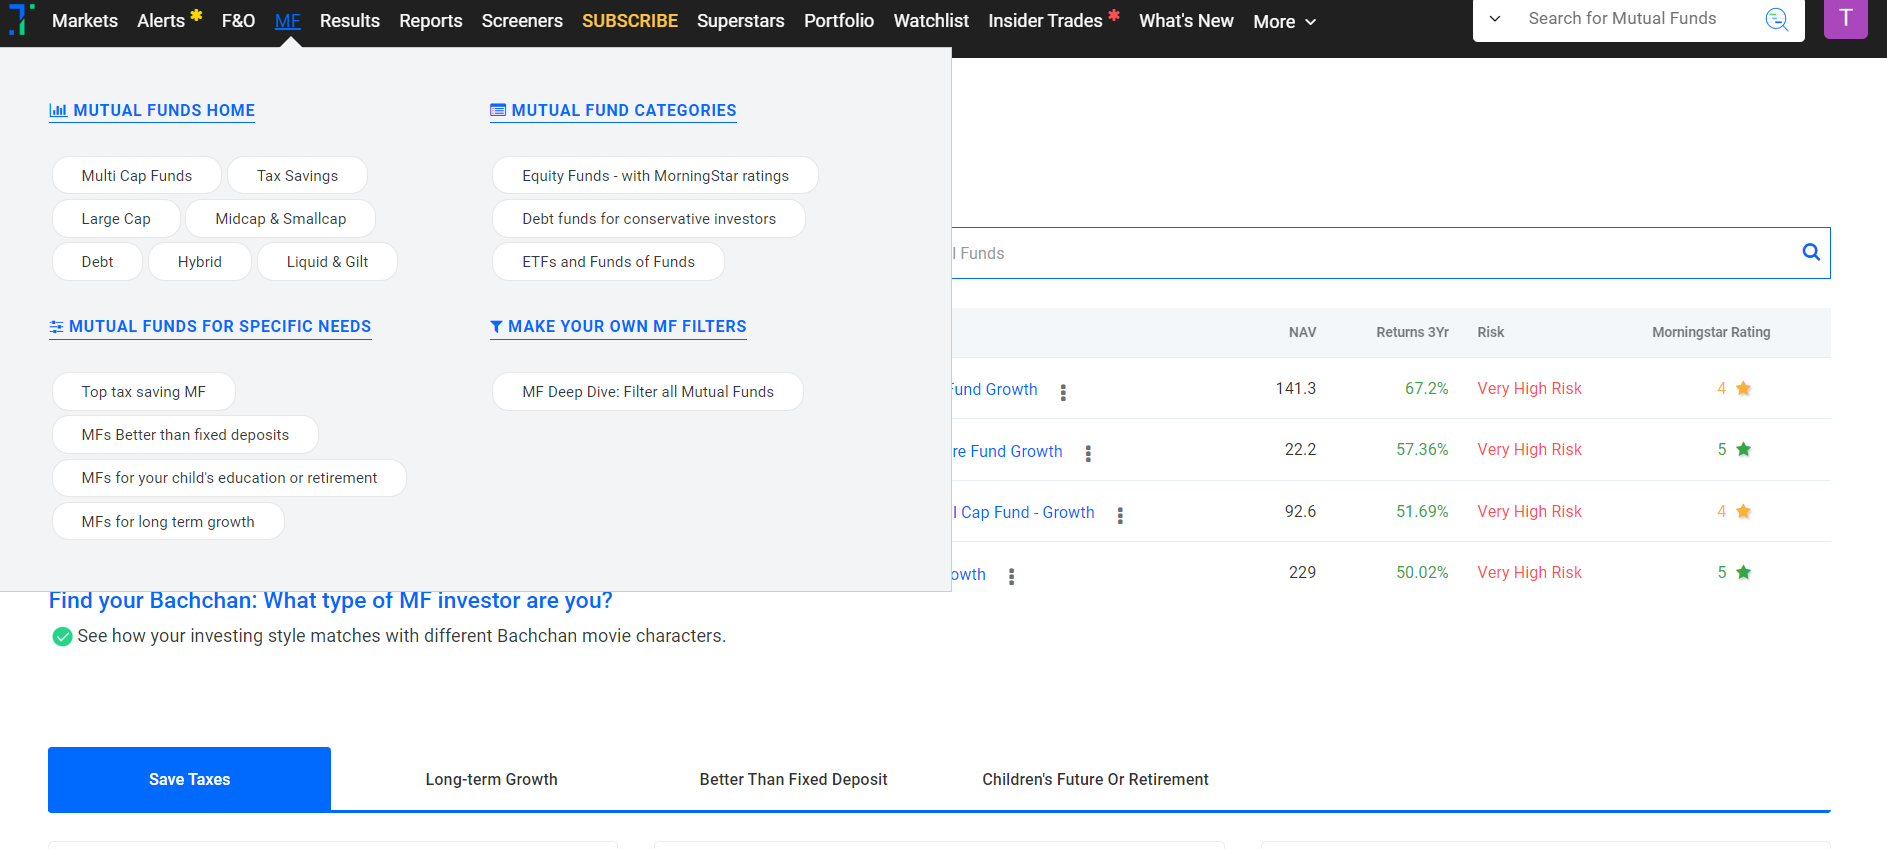Screen dimensions: 1887x849
Task: Sort by the Returns 3Yr column header
Action: tap(1412, 332)
